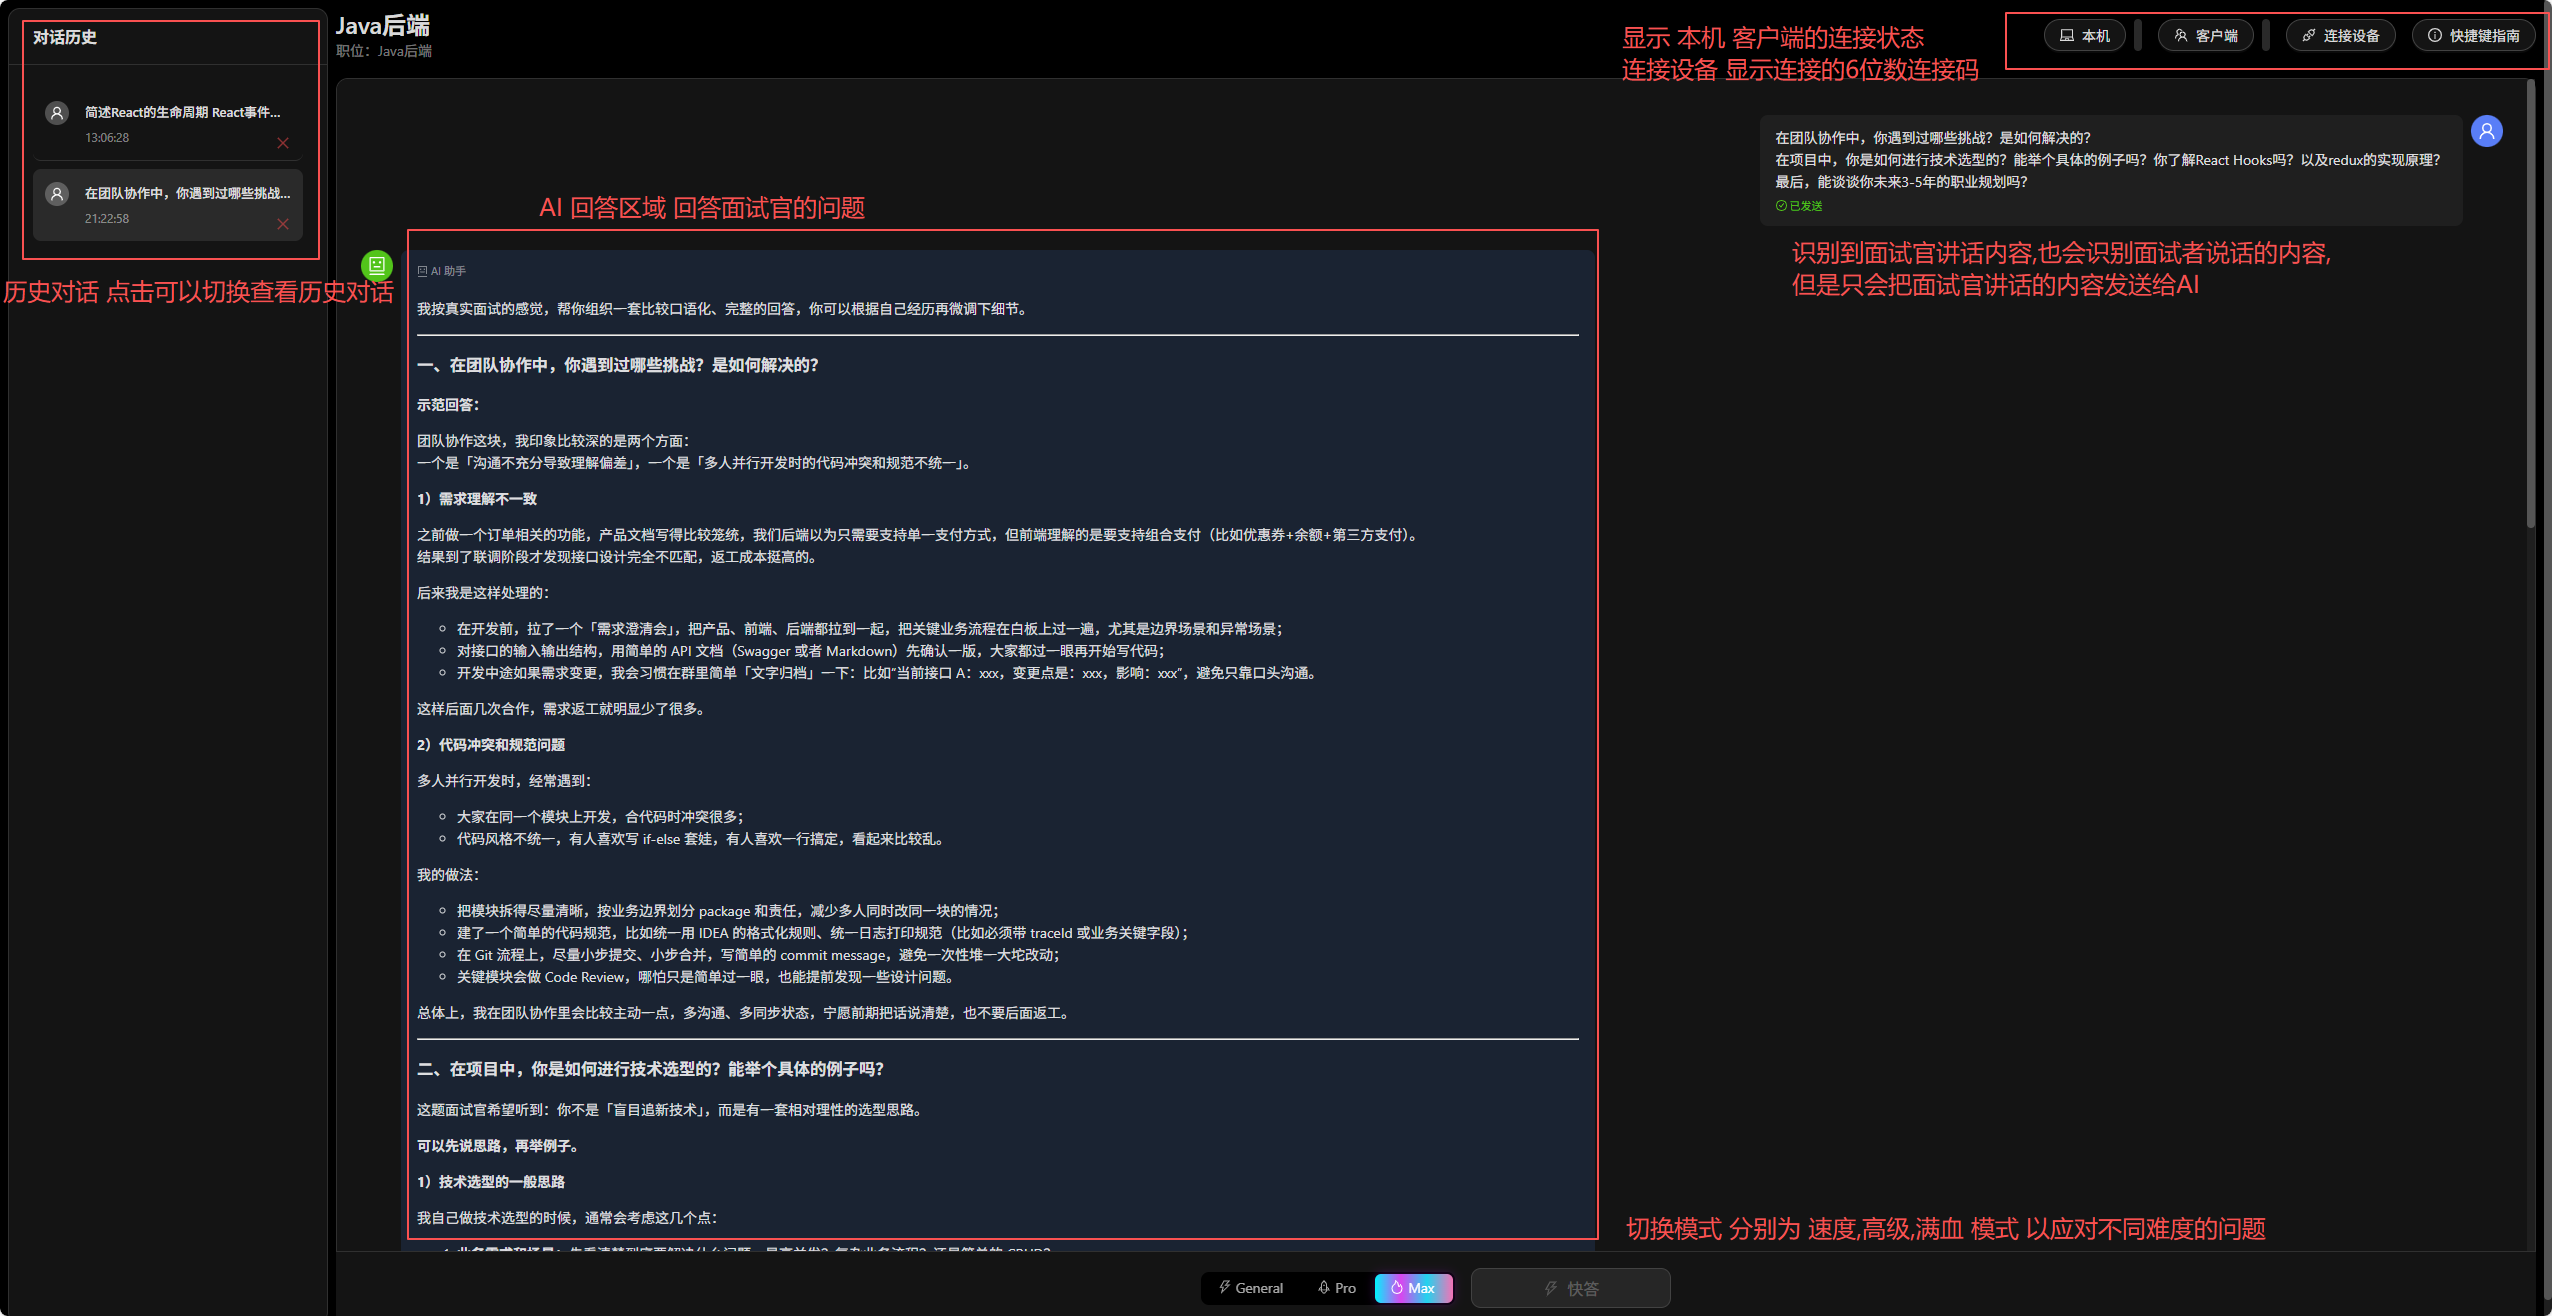The image size is (2552, 1316).
Task: Select the 在团队协作中 history conversation
Action: [x=187, y=194]
